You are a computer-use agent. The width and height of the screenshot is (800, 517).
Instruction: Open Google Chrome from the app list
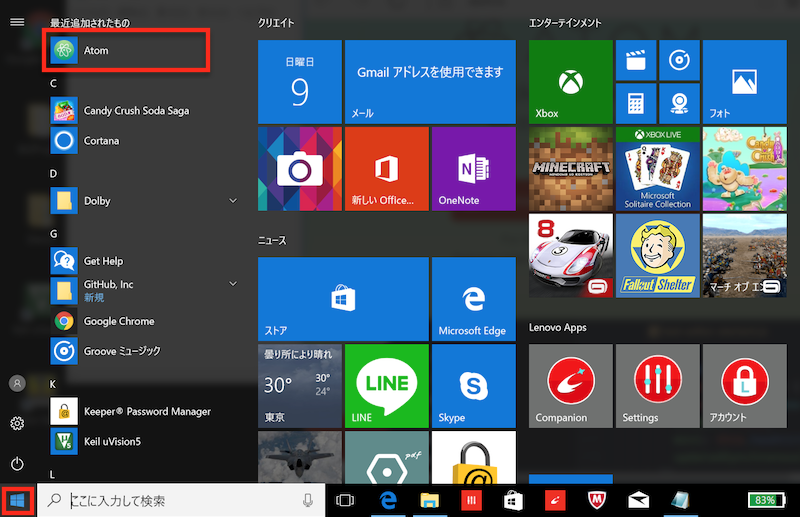[118, 321]
